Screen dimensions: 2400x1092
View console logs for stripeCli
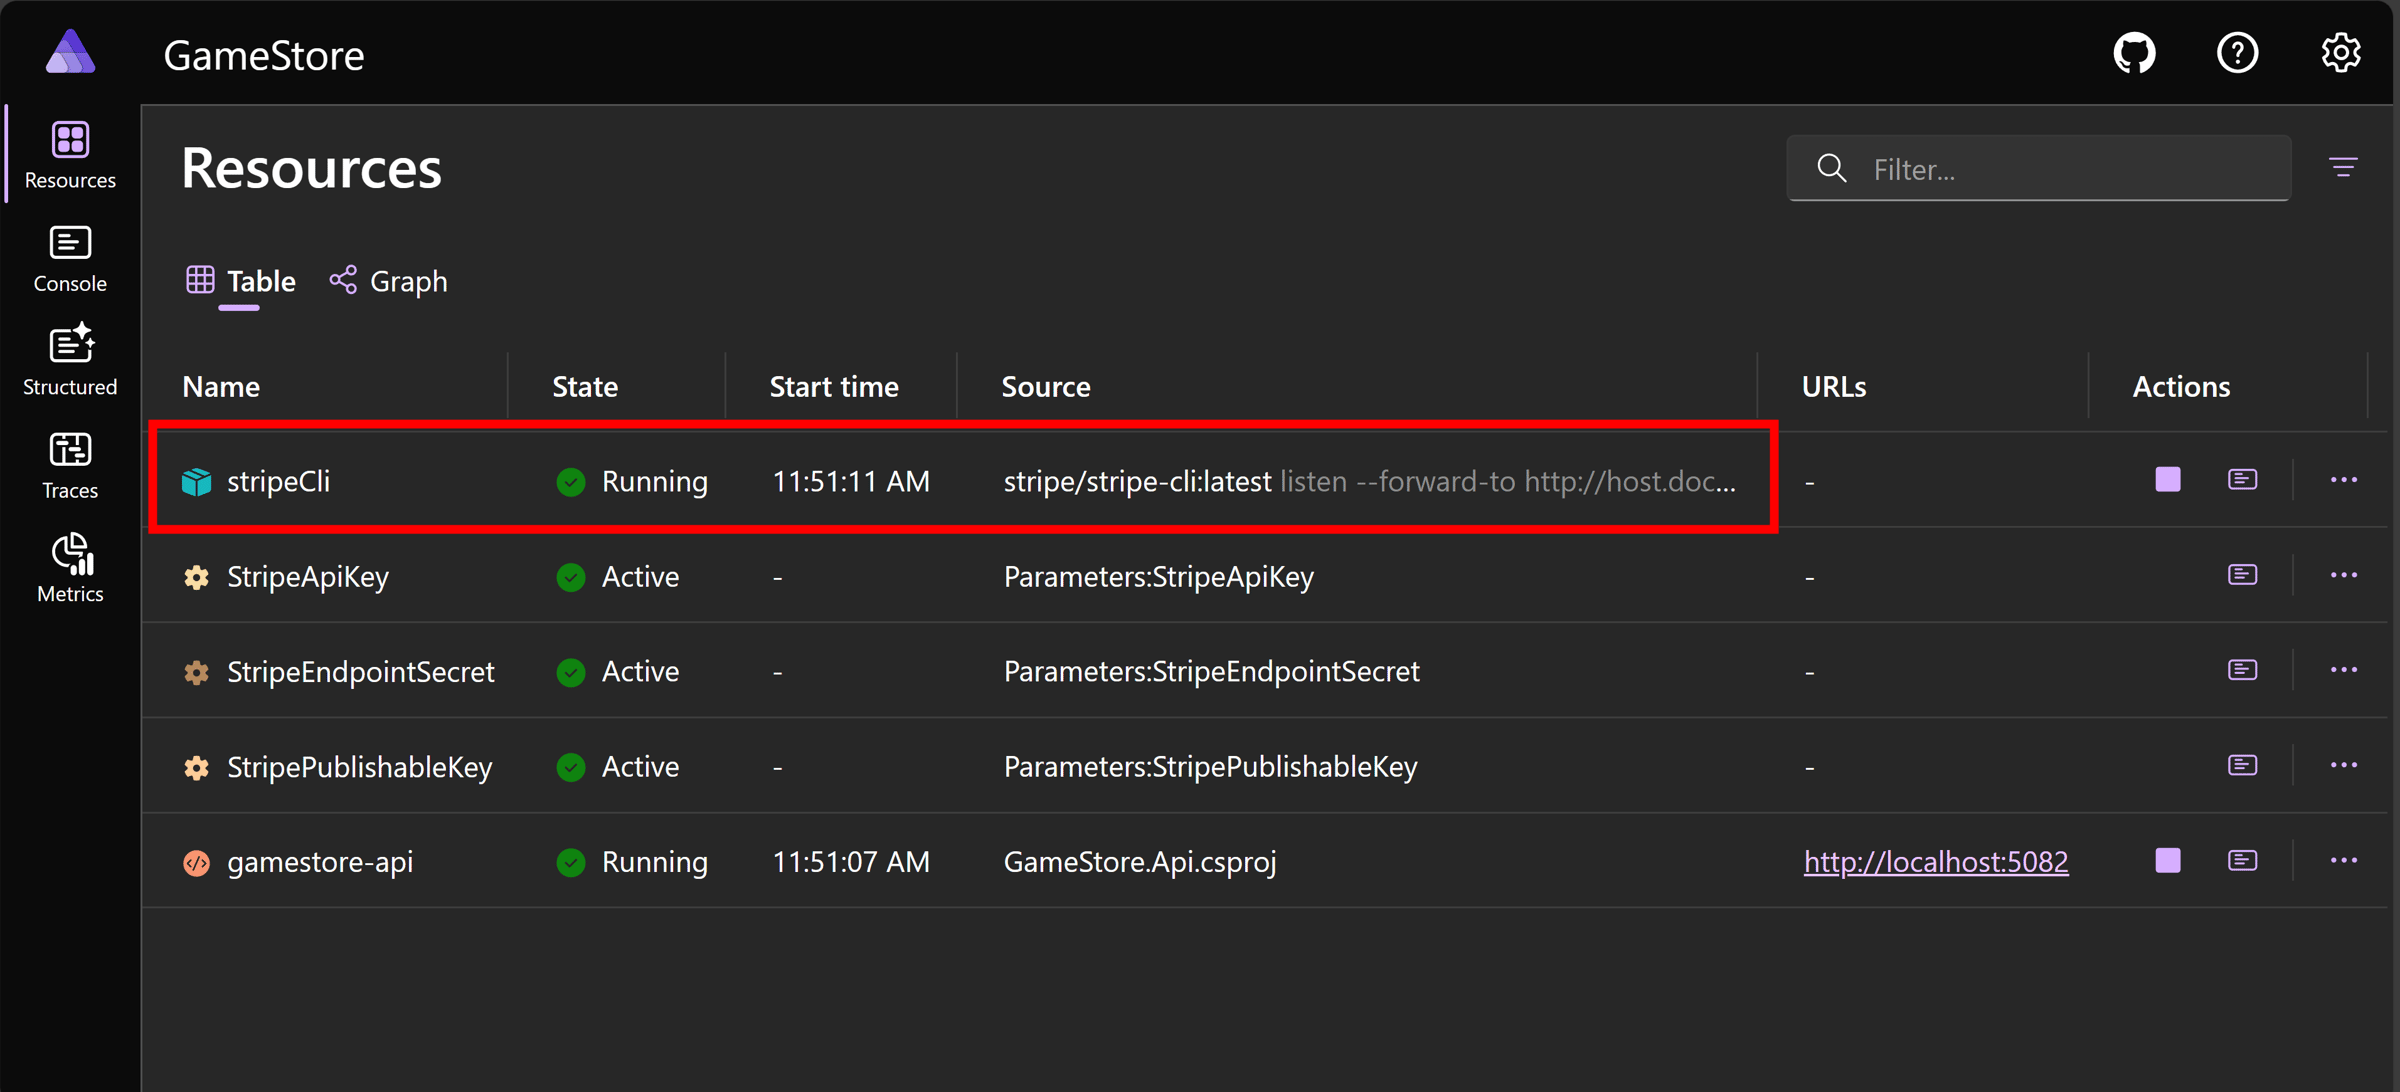(x=2242, y=480)
